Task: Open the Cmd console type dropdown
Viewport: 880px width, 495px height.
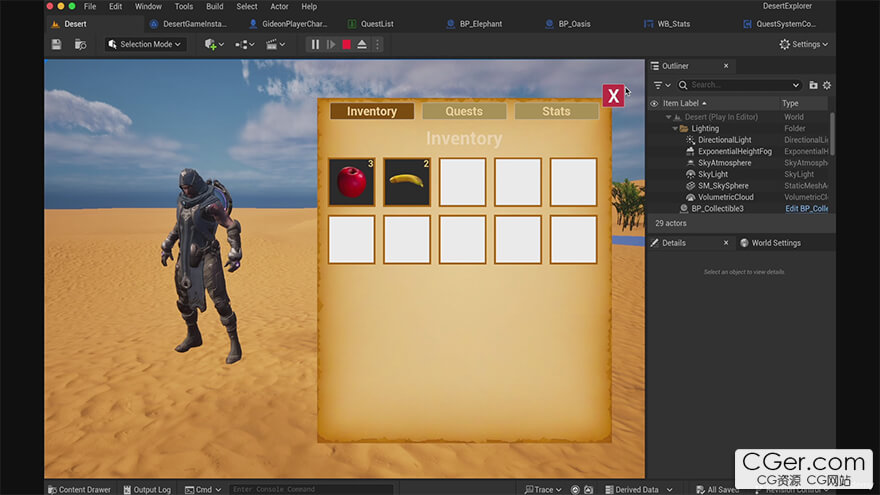Action: [x=203, y=489]
